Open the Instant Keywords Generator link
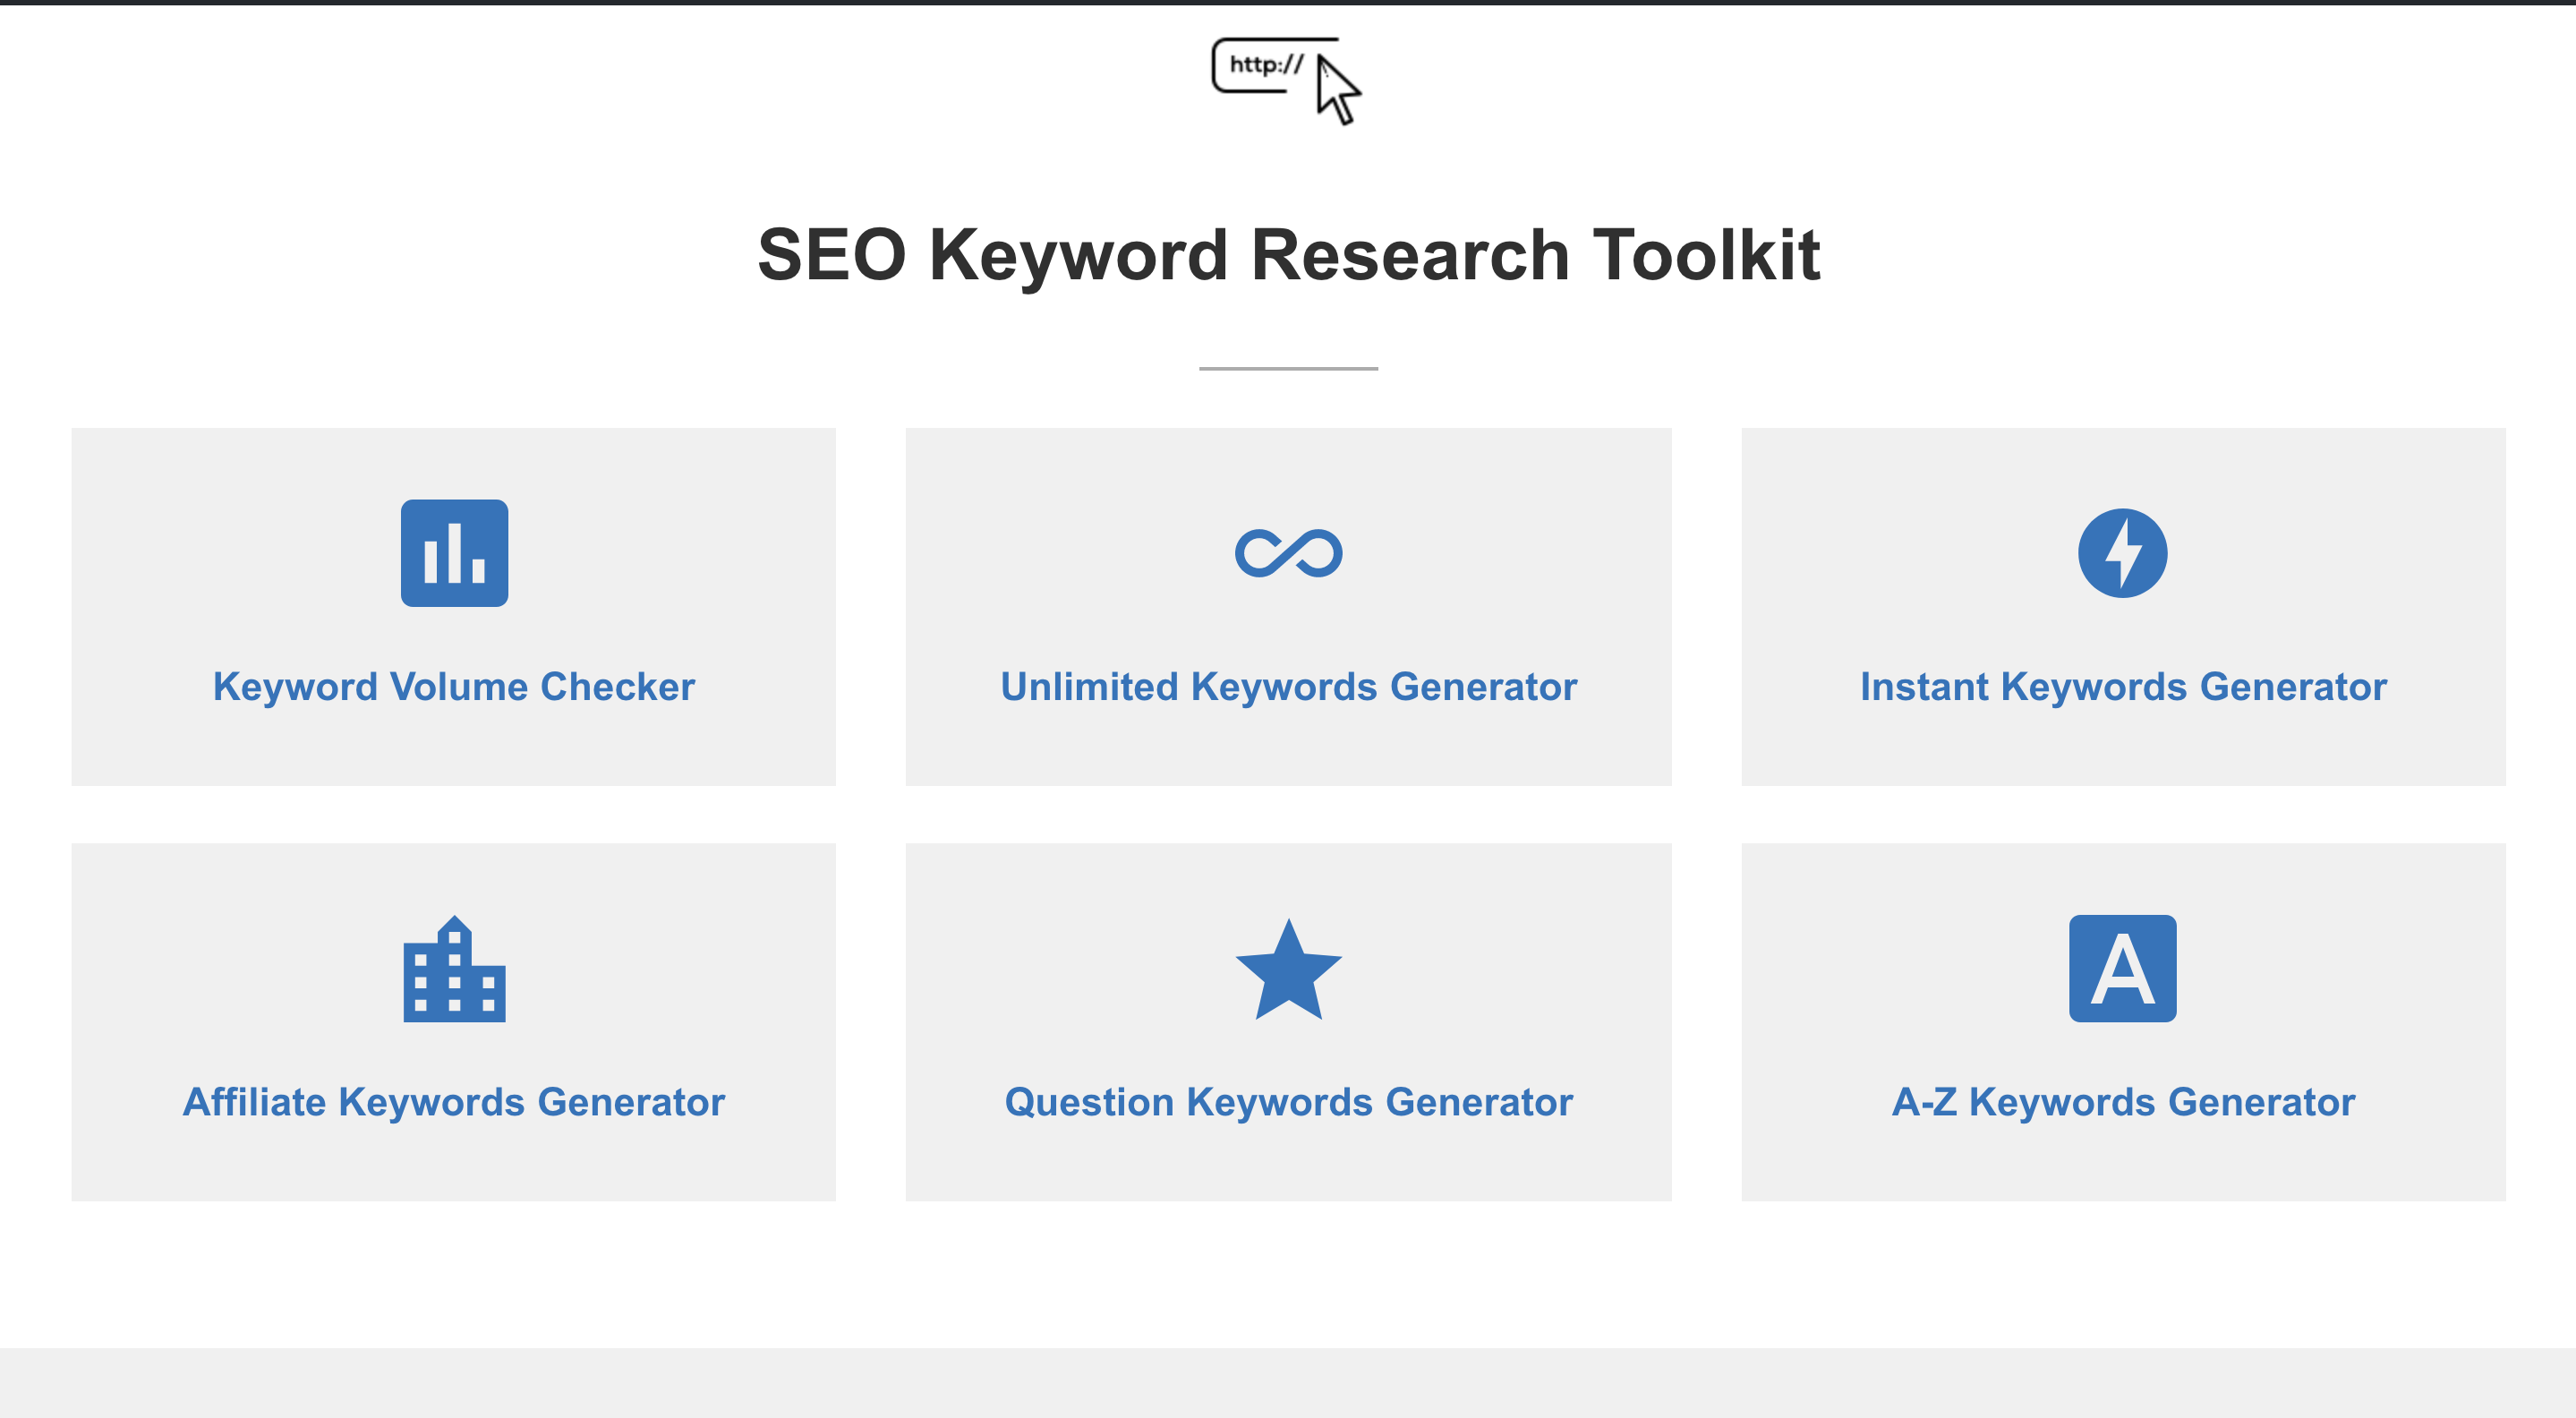This screenshot has width=2576, height=1418. pyautogui.click(x=2123, y=687)
